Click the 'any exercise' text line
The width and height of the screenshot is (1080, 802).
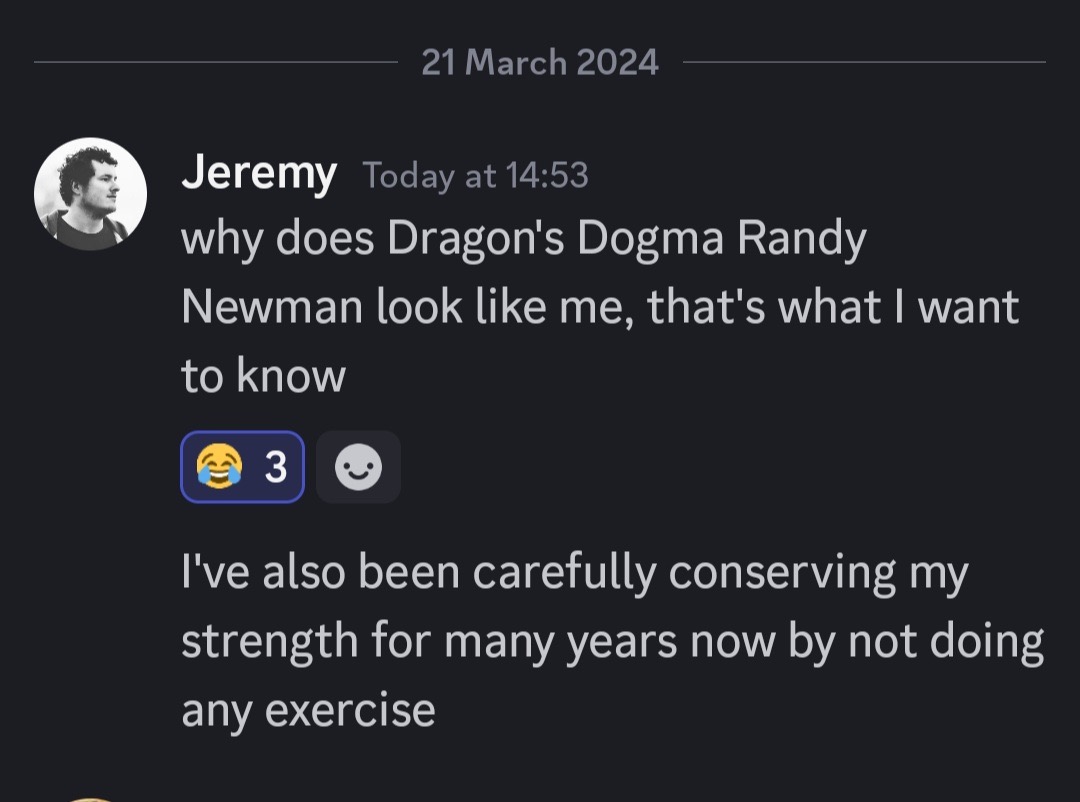click(x=309, y=710)
